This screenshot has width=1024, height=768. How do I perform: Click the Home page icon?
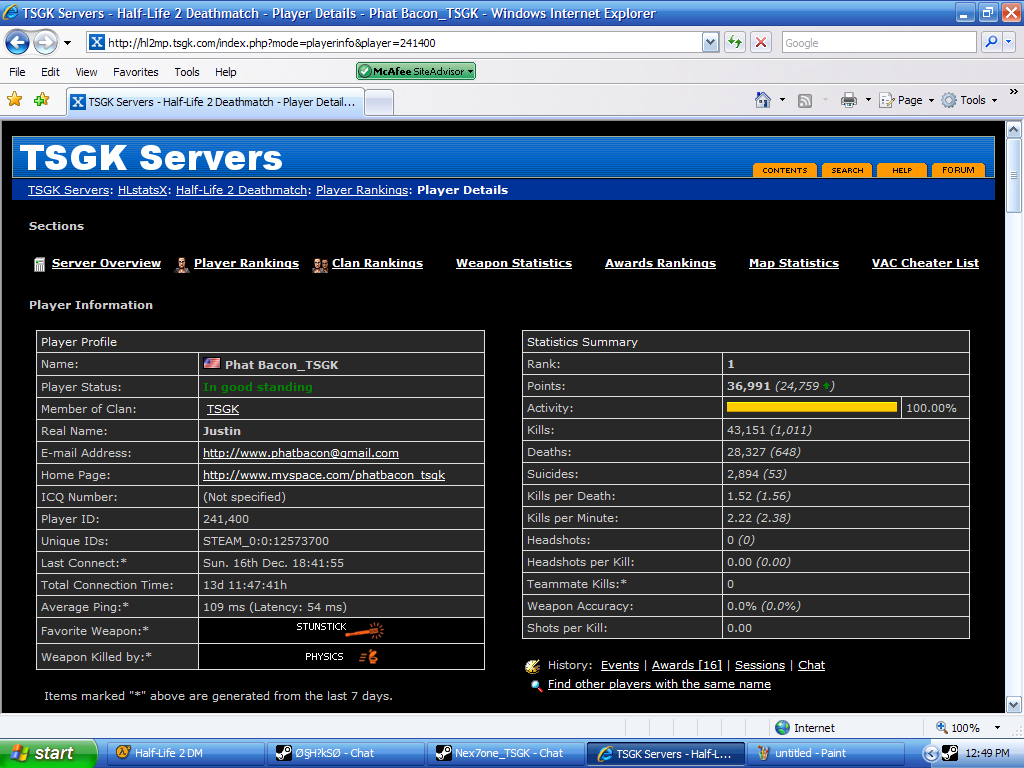pyautogui.click(x=763, y=100)
